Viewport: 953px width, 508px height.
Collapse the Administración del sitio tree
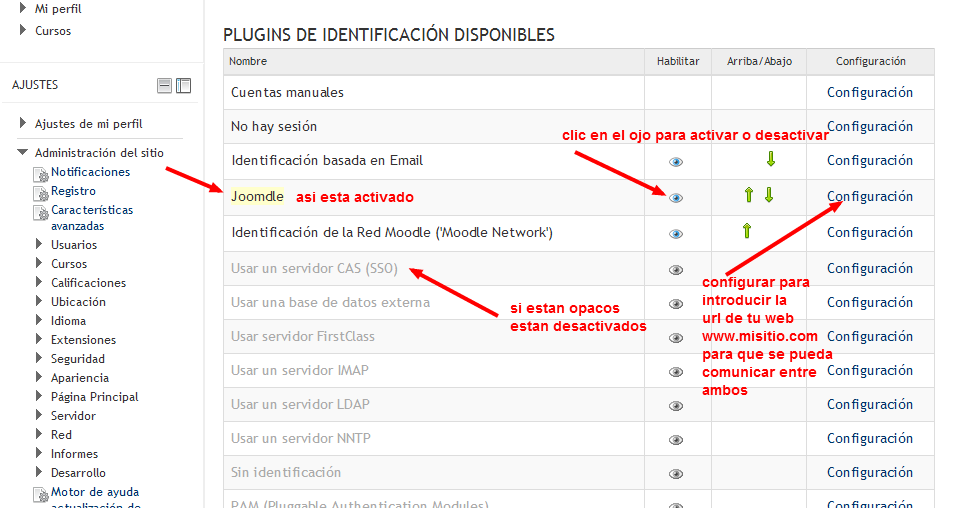pyautogui.click(x=22, y=153)
